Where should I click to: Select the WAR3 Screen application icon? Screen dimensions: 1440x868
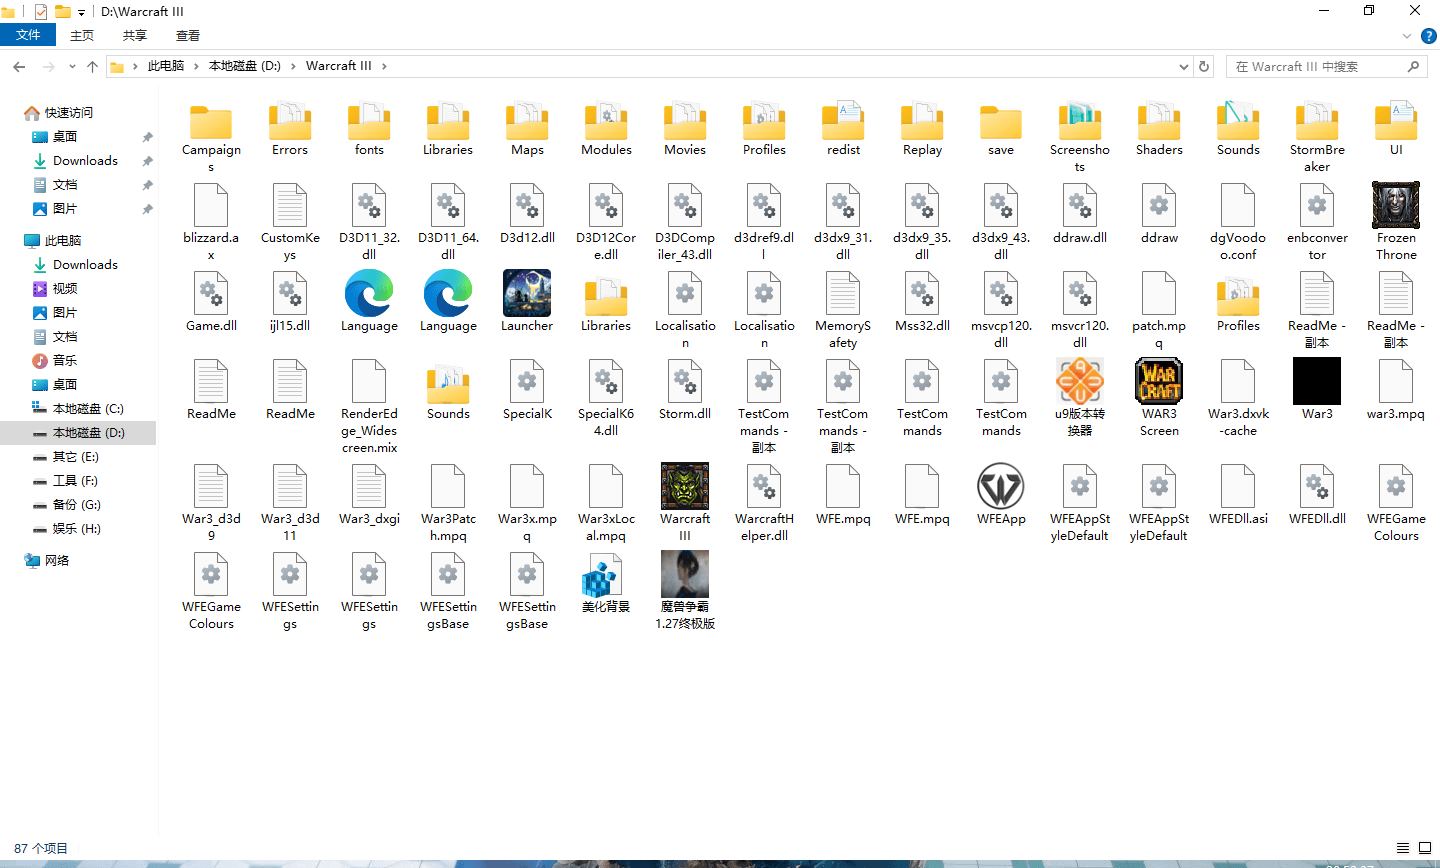click(x=1158, y=383)
